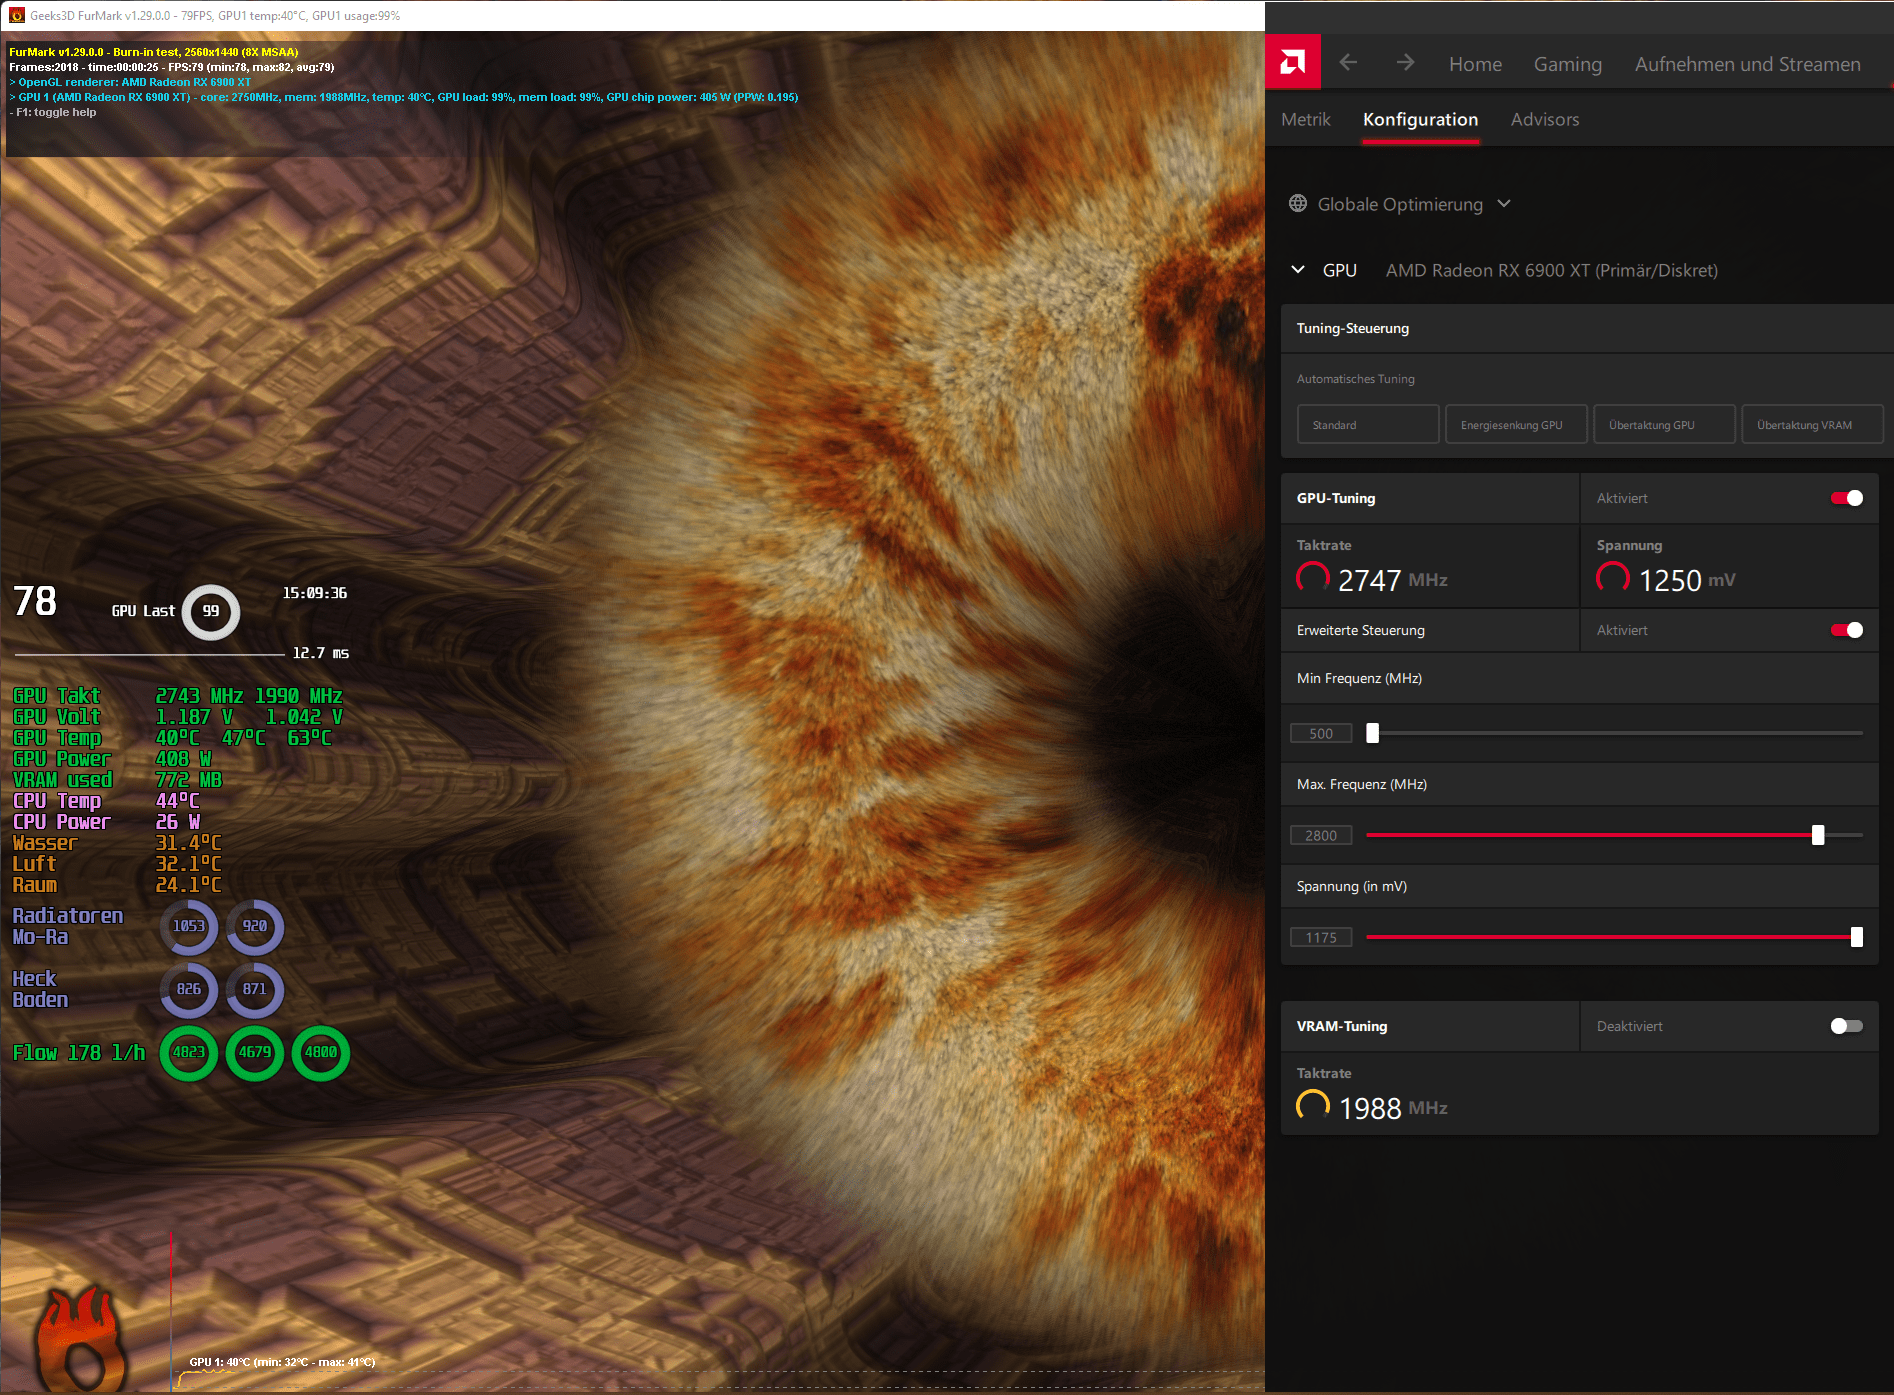1894x1395 pixels.
Task: Select Übertaktung GPU preset
Action: point(1664,424)
